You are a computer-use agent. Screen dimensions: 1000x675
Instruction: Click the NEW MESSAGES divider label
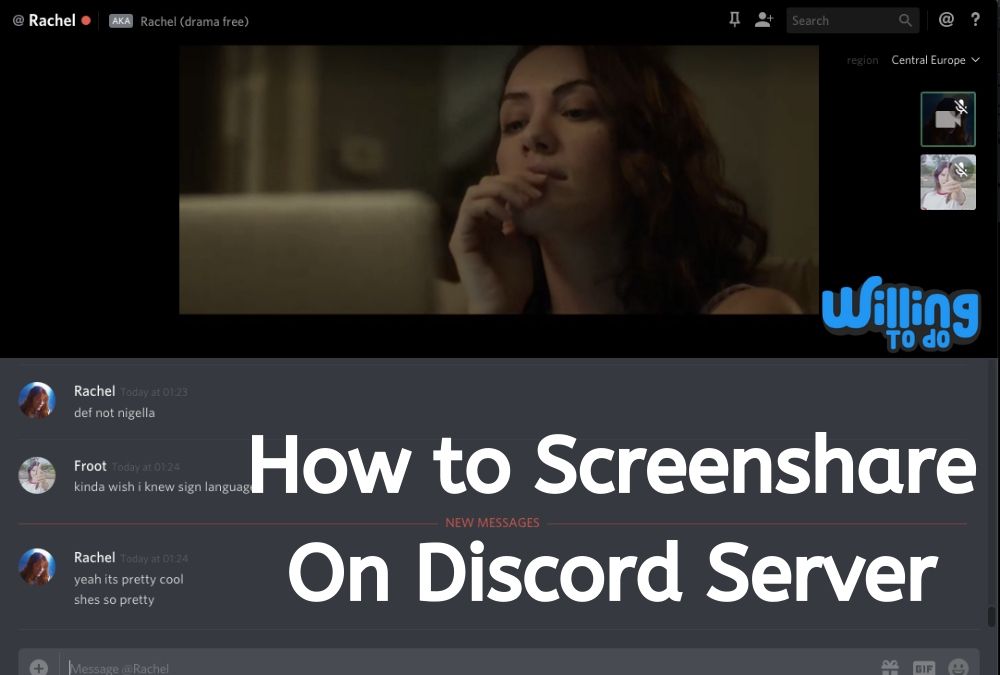[x=492, y=523]
